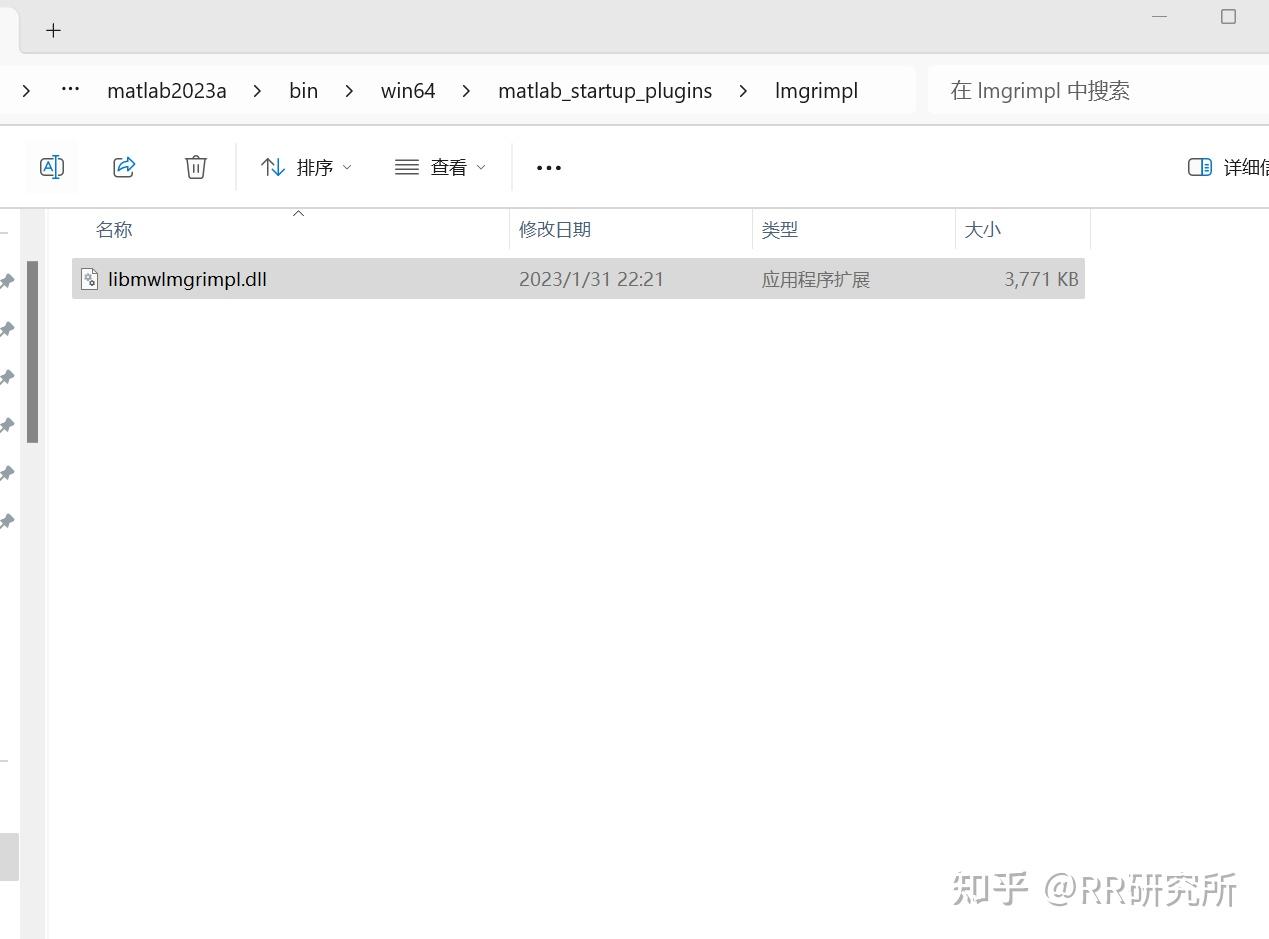
Task: Go to the bin folder via breadcrumb
Action: [303, 90]
